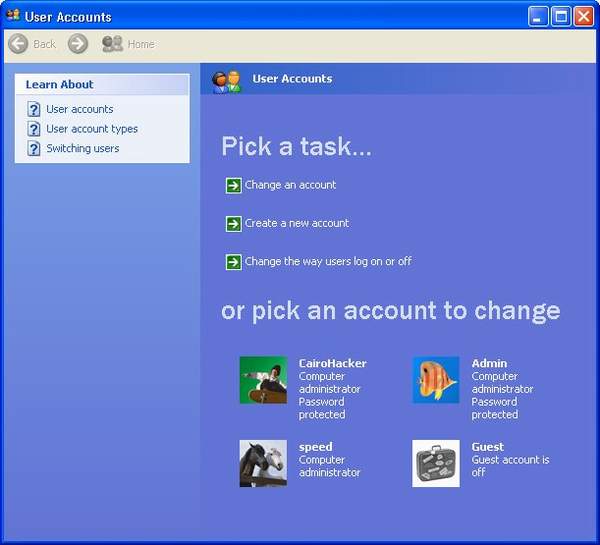Open the Switching users help topic

83,148
